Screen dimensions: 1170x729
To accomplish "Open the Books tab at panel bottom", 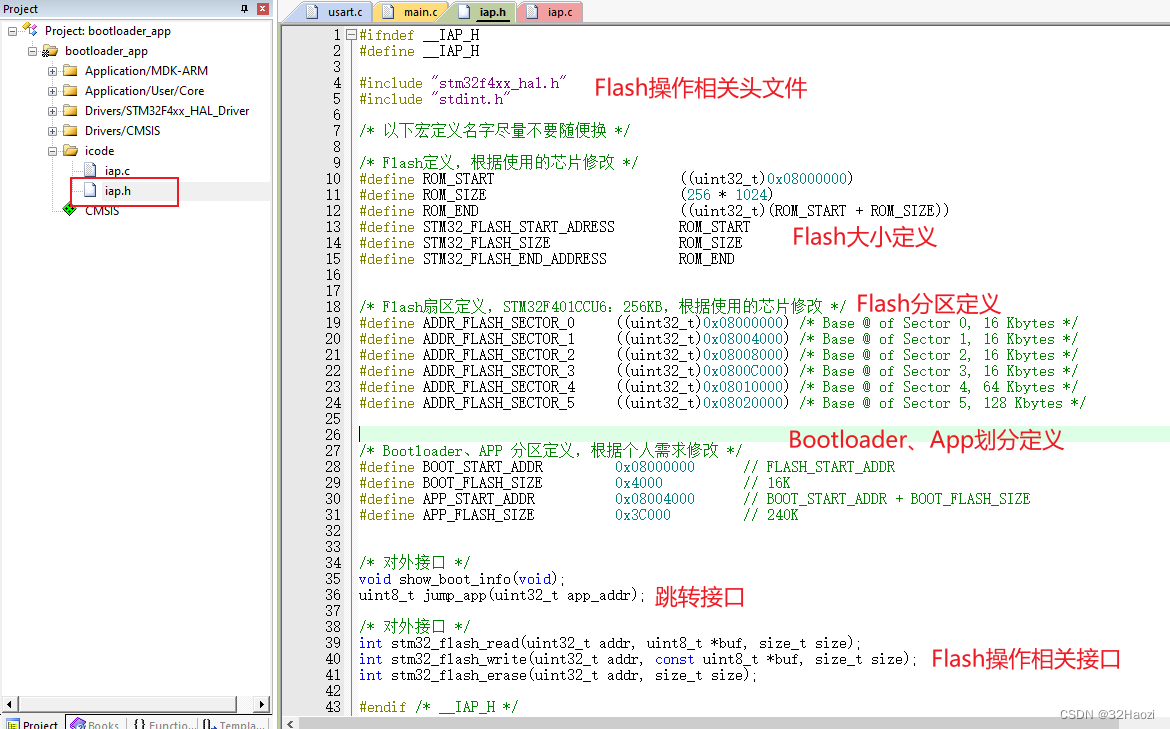I will pos(95,722).
